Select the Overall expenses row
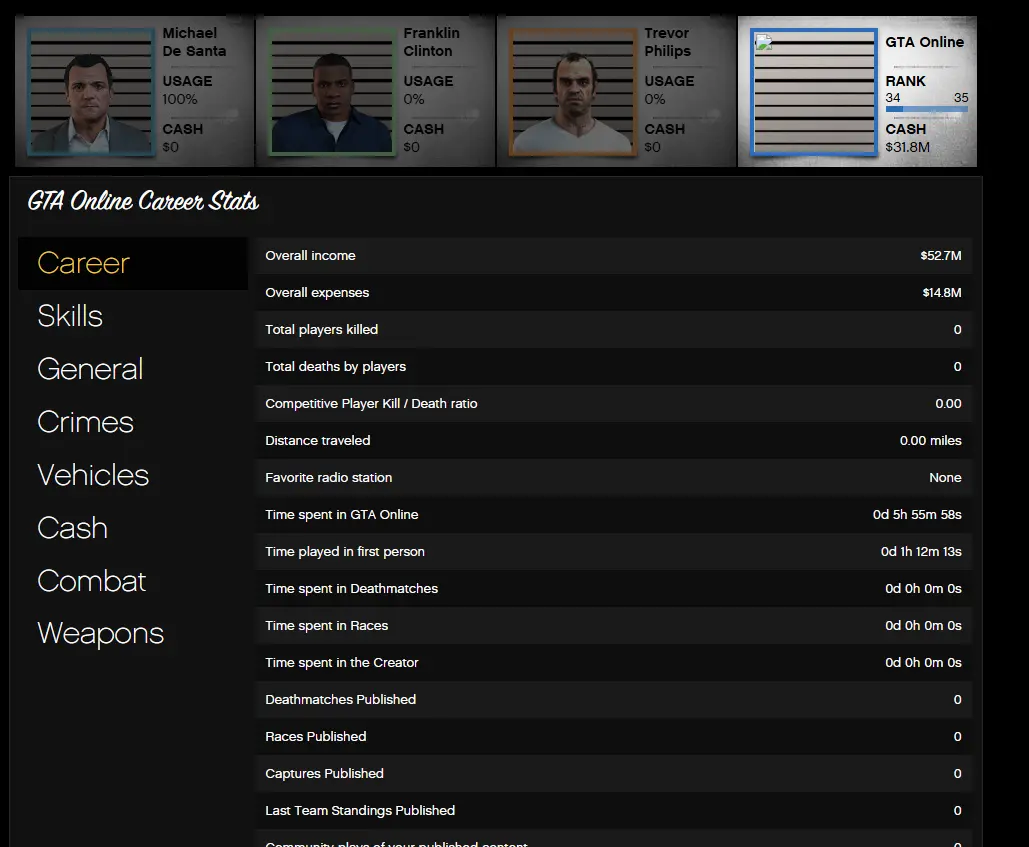 [613, 293]
